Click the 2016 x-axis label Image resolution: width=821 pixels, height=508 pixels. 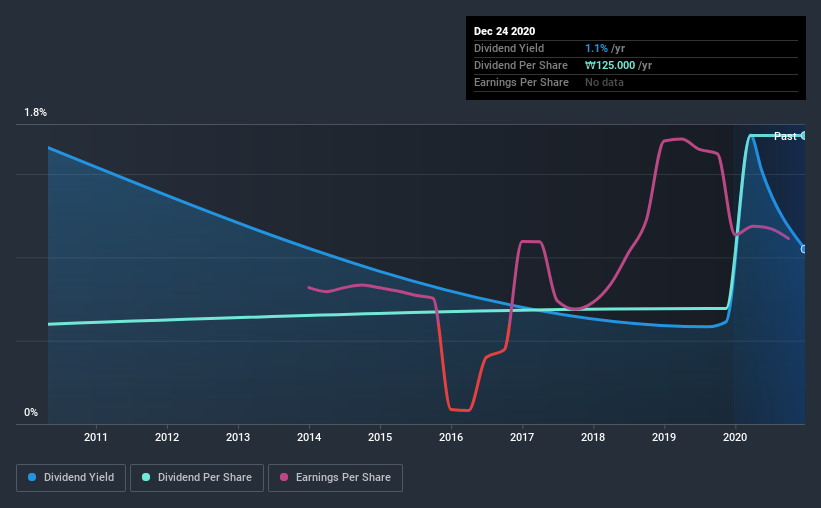pos(451,437)
